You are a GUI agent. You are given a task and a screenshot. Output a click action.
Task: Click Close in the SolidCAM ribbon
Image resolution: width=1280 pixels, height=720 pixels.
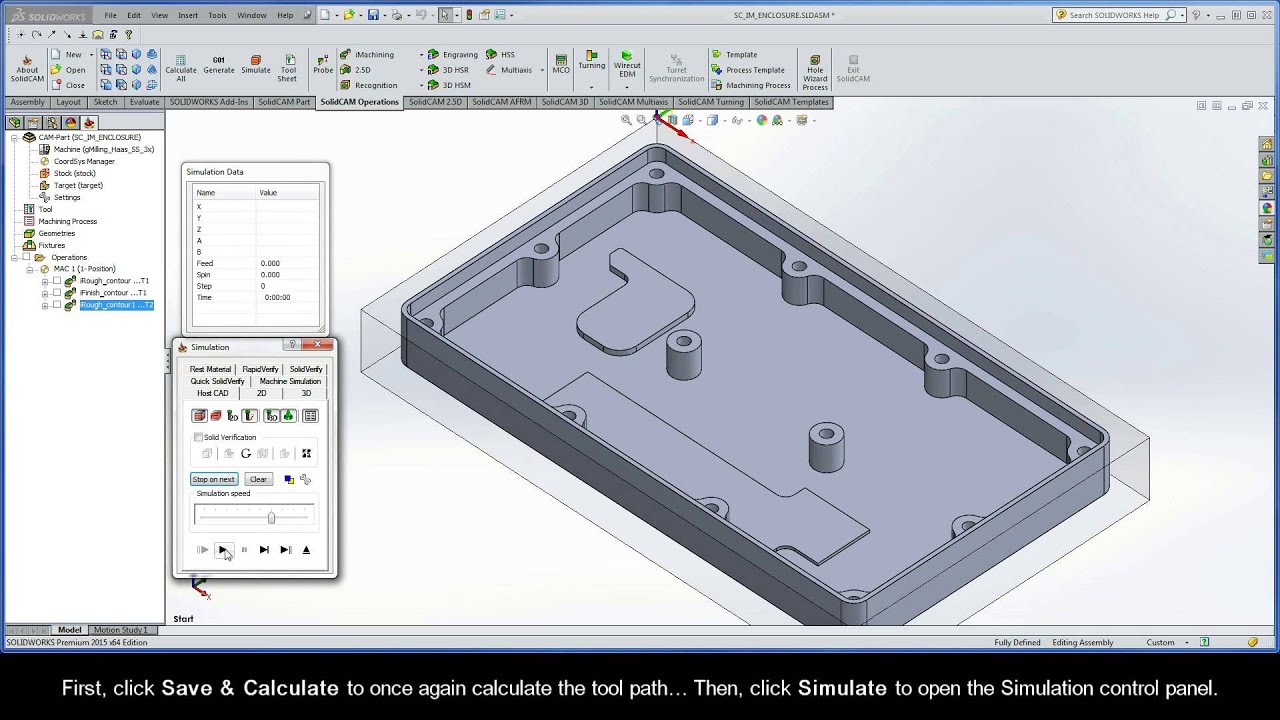pyautogui.click(x=68, y=85)
